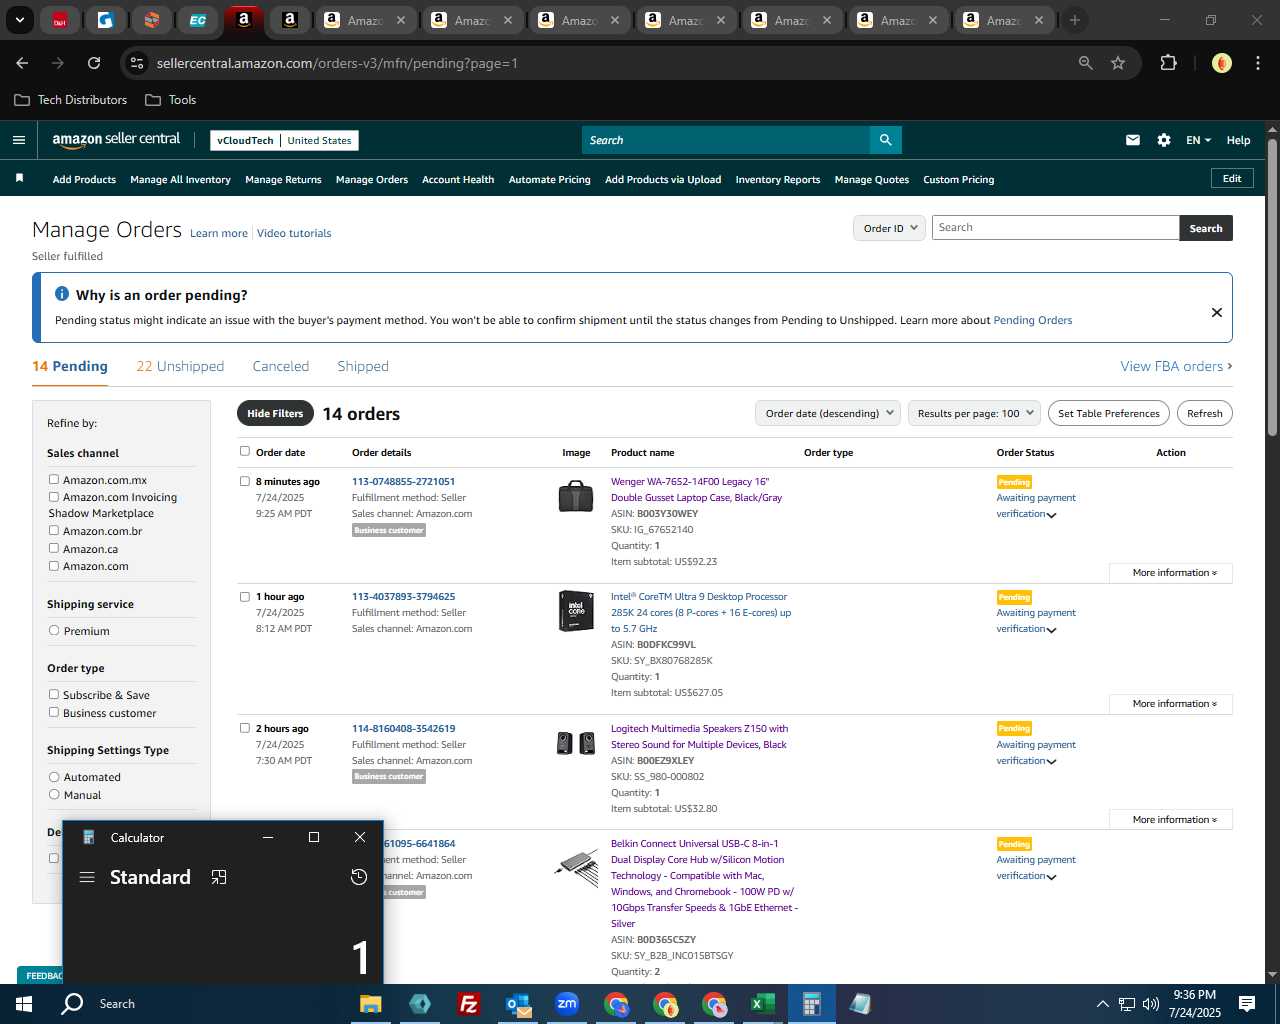The width and height of the screenshot is (1280, 1024).
Task: Click Set Table Preferences button
Action: tap(1109, 413)
